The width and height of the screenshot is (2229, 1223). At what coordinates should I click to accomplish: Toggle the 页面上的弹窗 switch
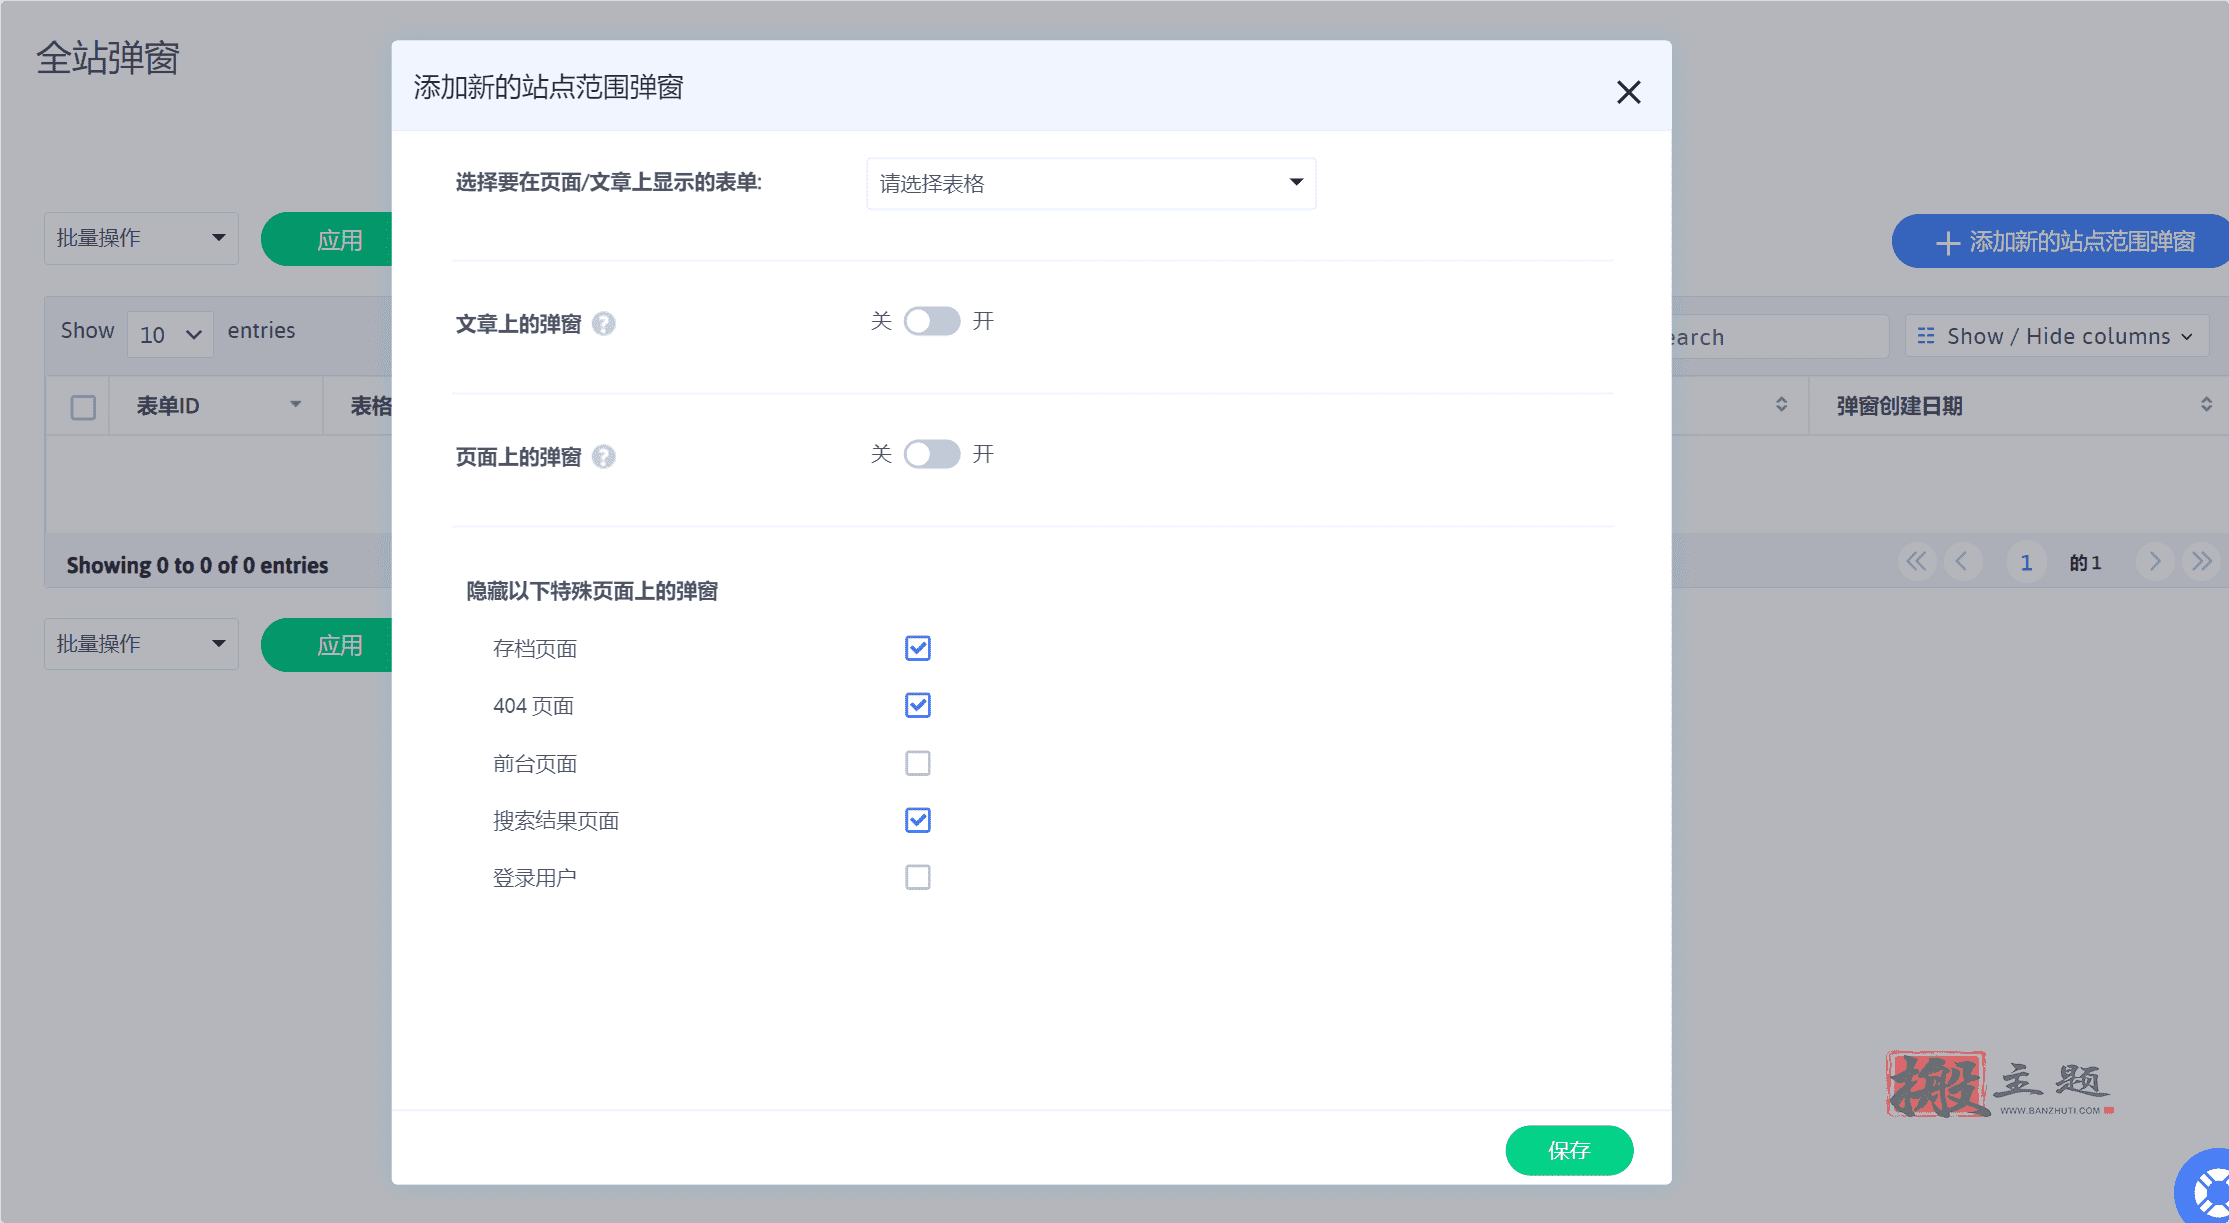[932, 454]
